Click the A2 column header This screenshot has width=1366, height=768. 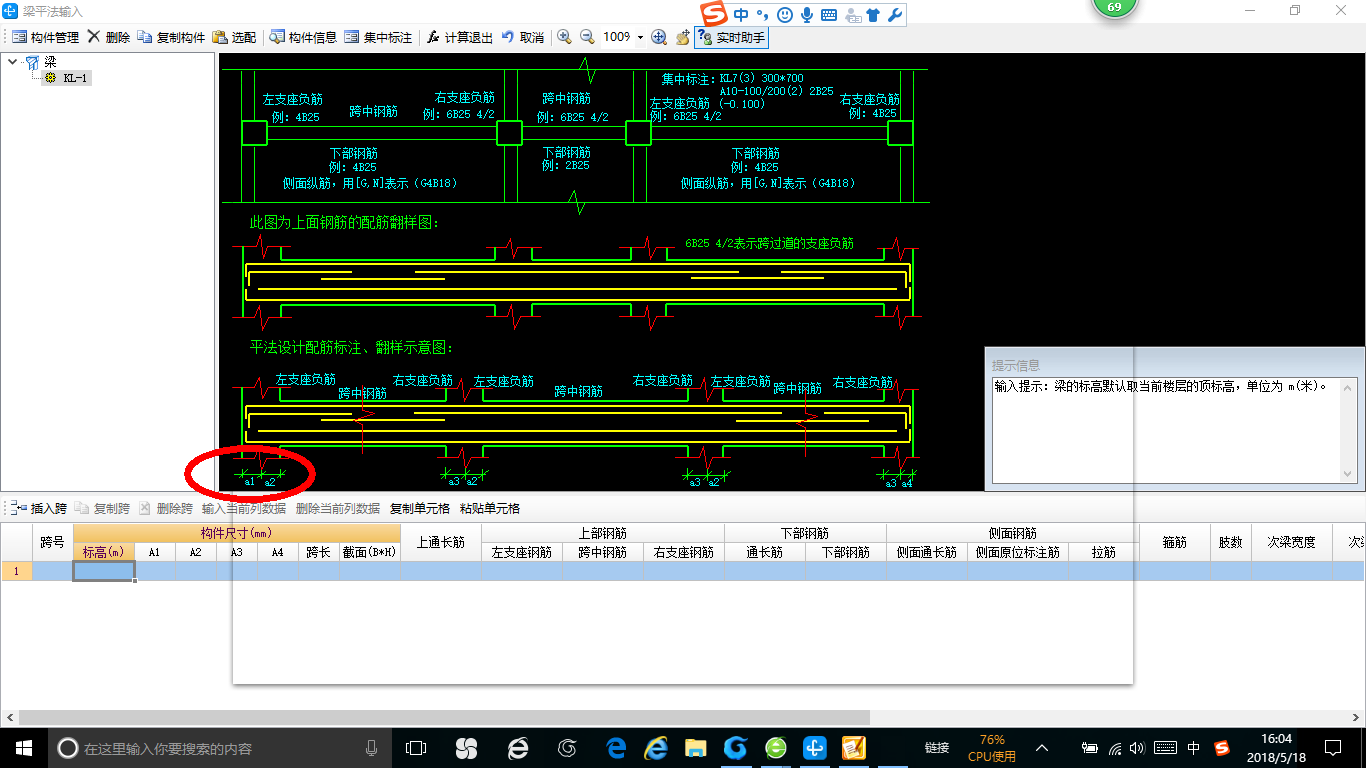click(x=196, y=552)
